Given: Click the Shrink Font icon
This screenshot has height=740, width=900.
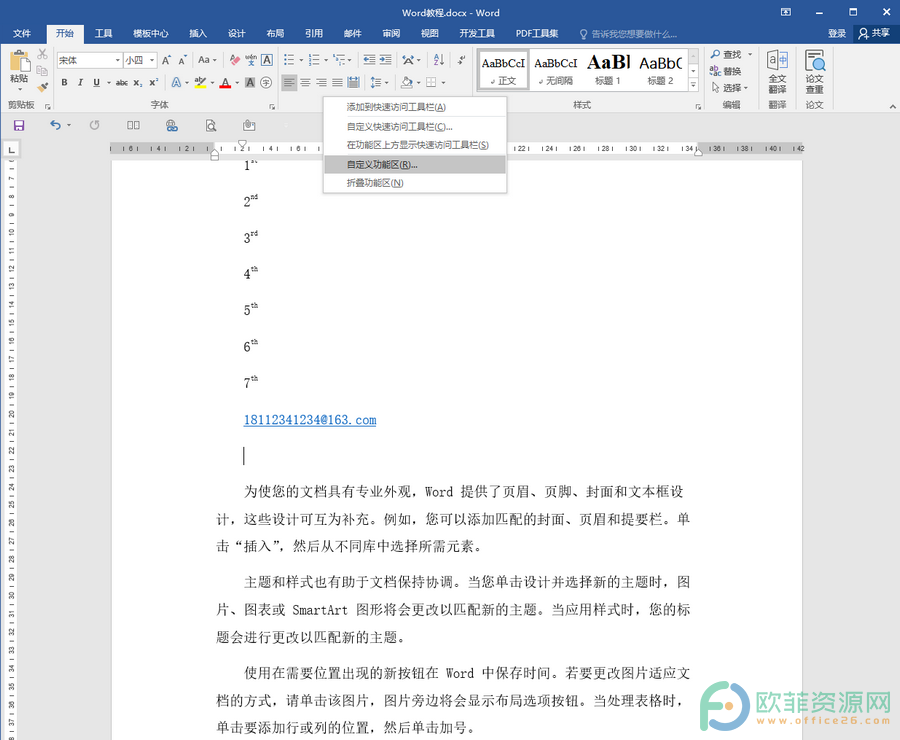Looking at the screenshot, I should (x=183, y=60).
